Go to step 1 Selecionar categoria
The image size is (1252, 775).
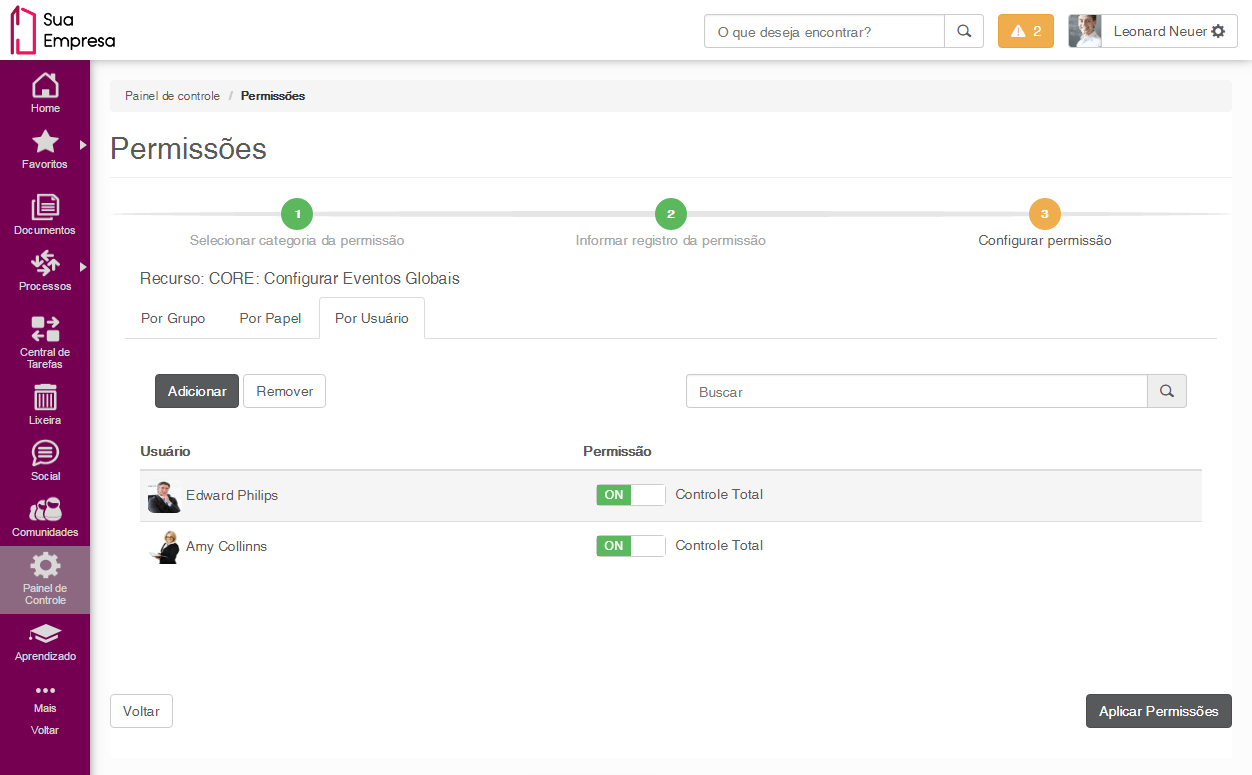(x=297, y=214)
